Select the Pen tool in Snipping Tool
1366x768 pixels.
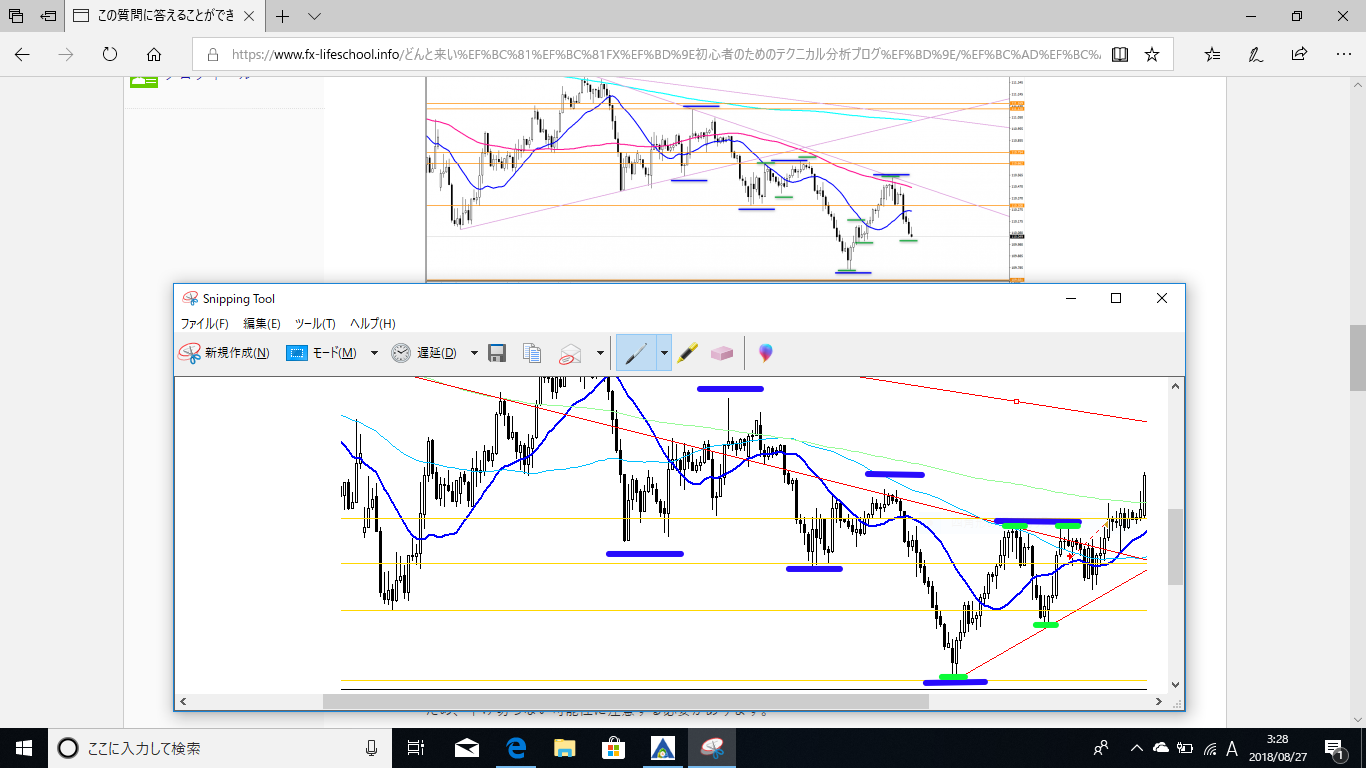(x=636, y=353)
